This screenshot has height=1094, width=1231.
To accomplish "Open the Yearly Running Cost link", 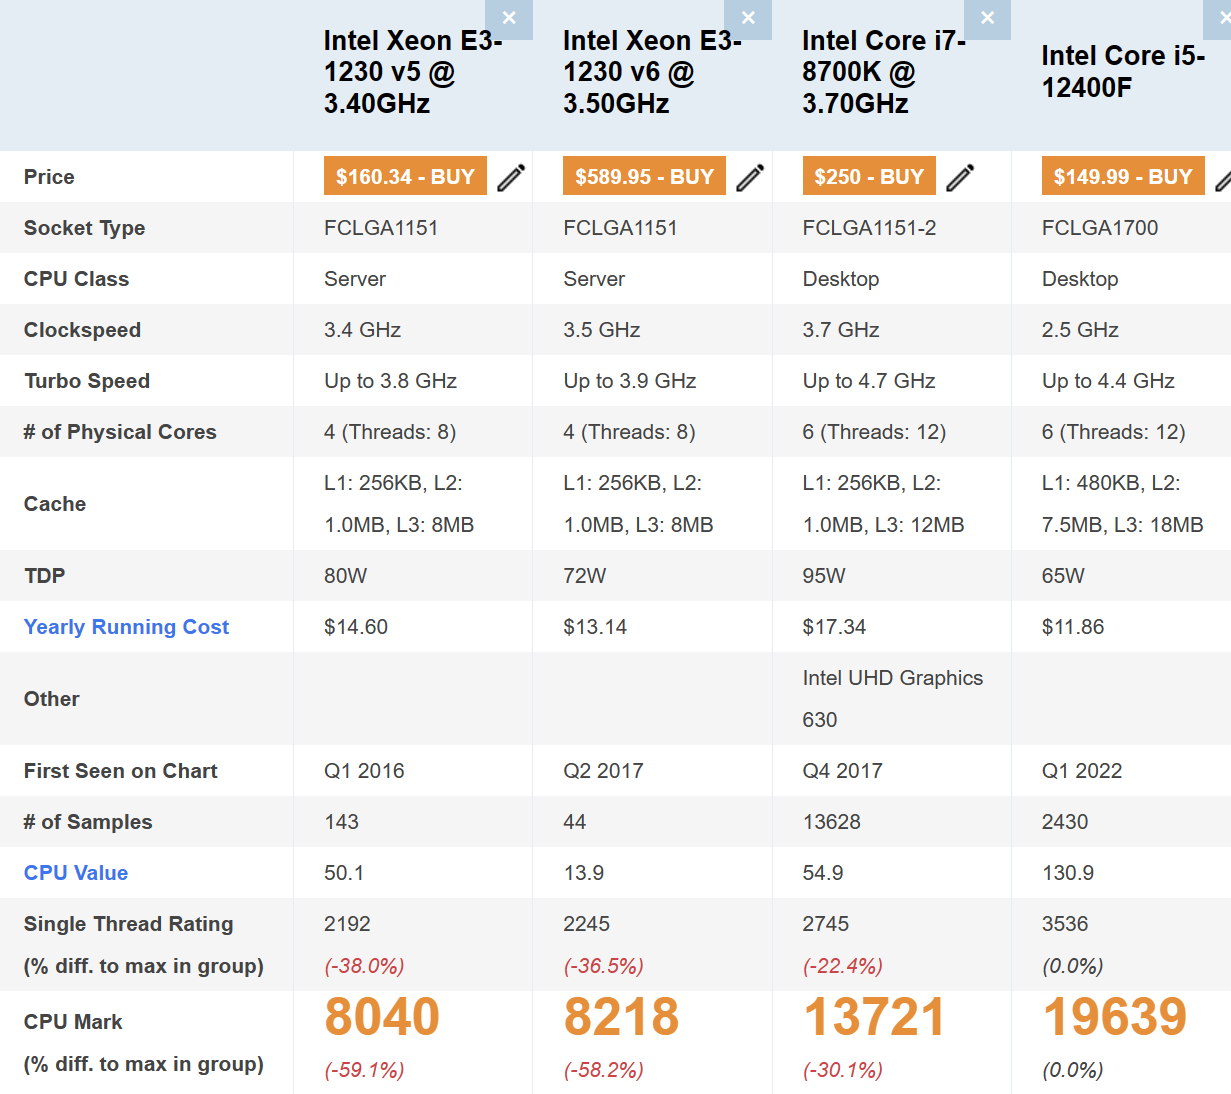I will pos(126,627).
